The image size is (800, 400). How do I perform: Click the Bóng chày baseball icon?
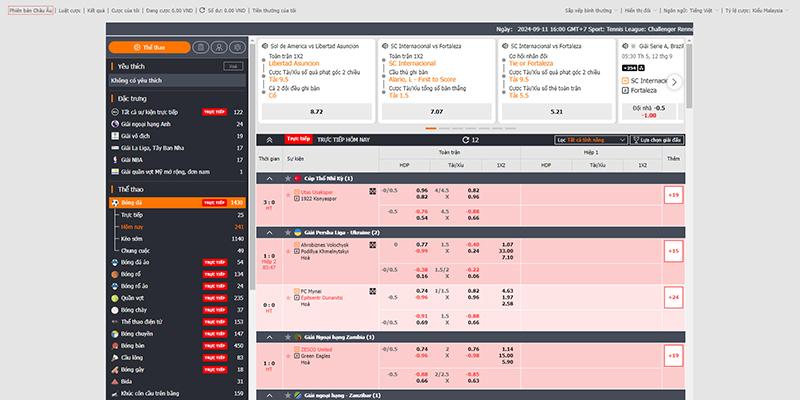(115, 310)
